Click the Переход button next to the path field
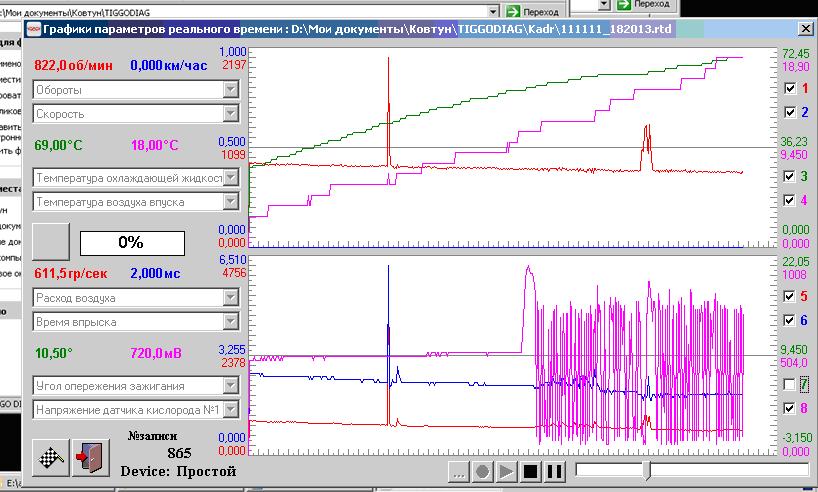 [x=532, y=11]
